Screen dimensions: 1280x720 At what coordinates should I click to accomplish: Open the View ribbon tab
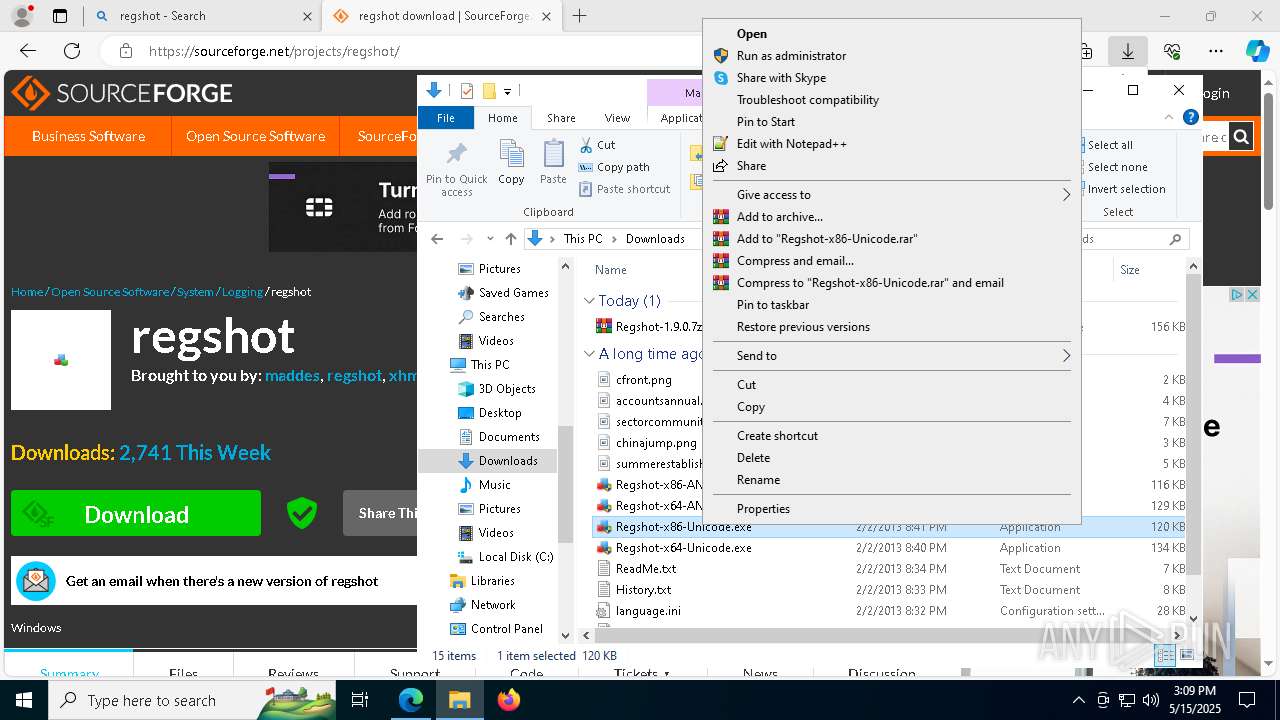coord(617,118)
